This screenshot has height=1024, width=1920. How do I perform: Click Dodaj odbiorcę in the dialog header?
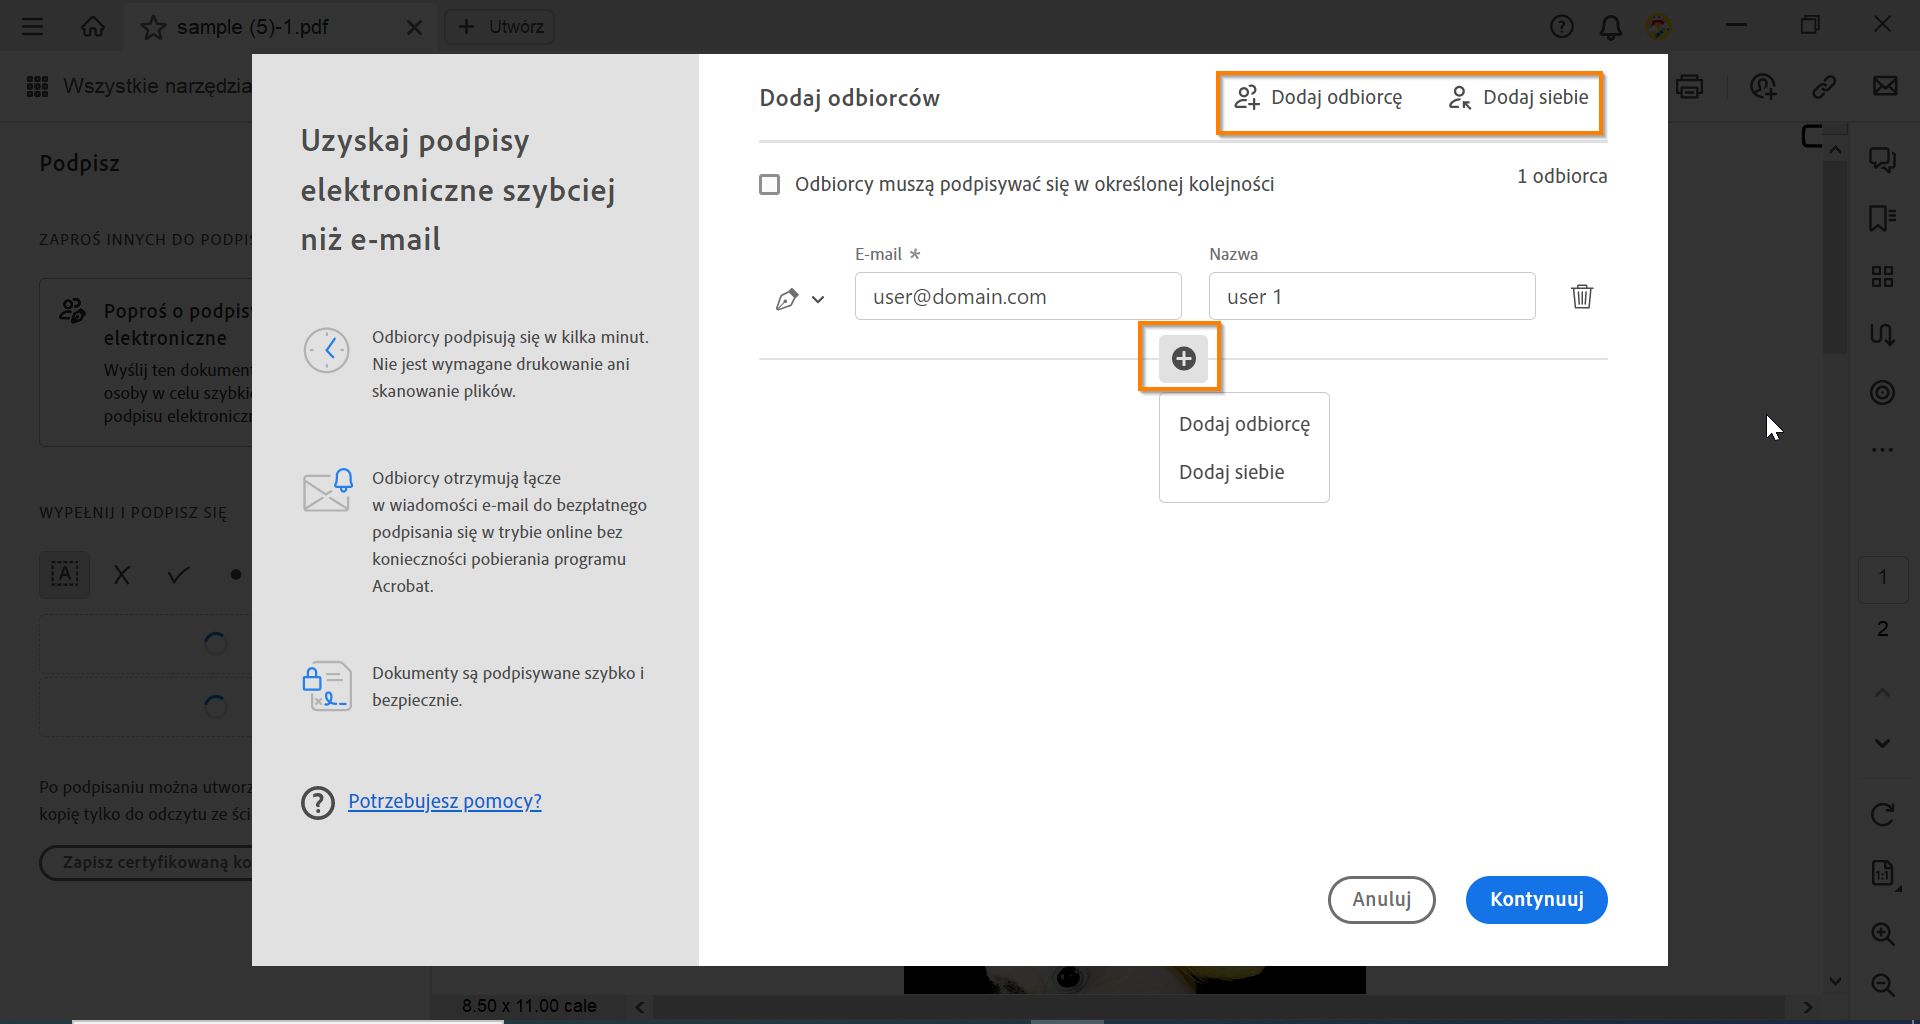coord(1318,98)
